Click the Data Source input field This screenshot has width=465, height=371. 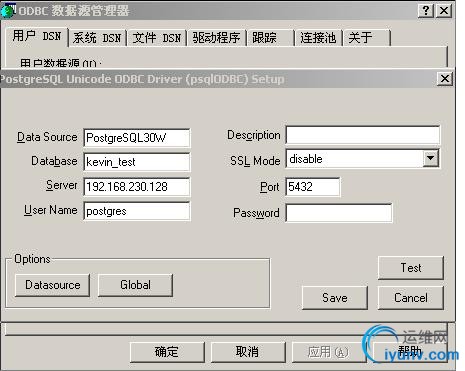pos(137,138)
